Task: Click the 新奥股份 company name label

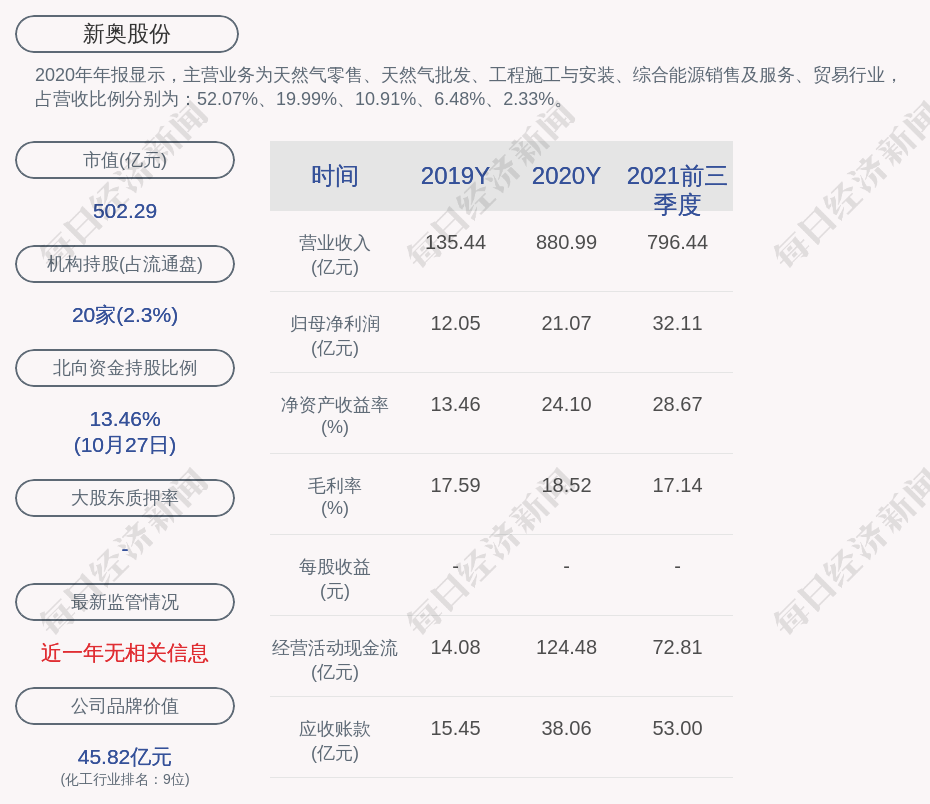Action: [126, 34]
